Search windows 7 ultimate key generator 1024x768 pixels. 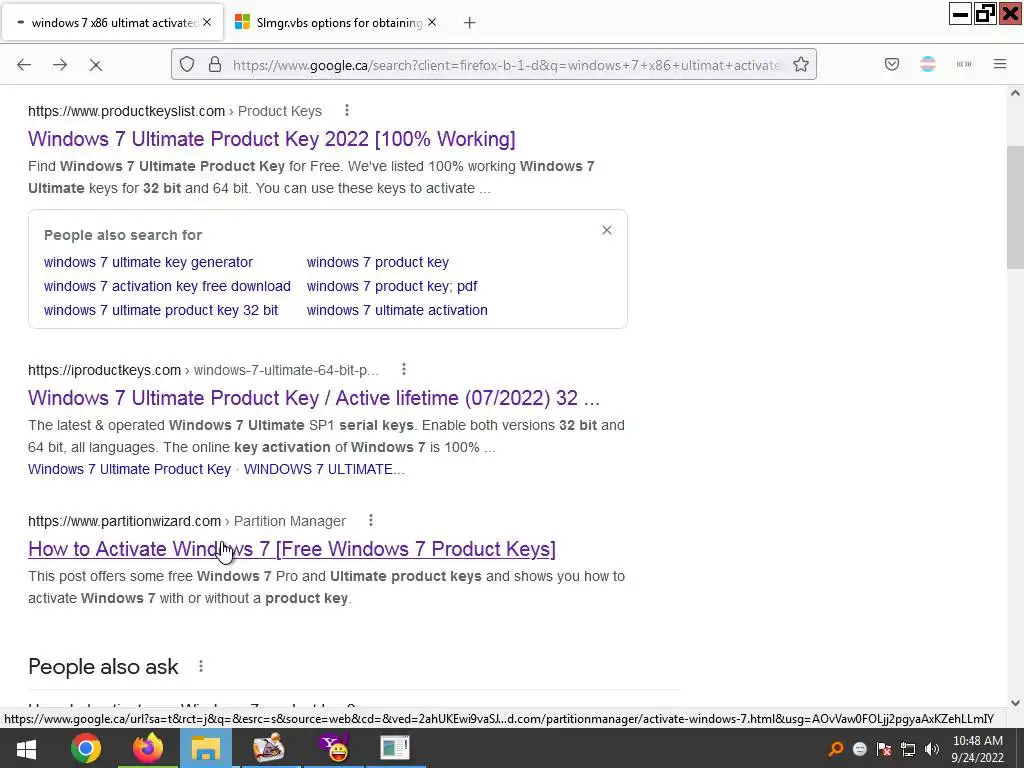click(148, 262)
